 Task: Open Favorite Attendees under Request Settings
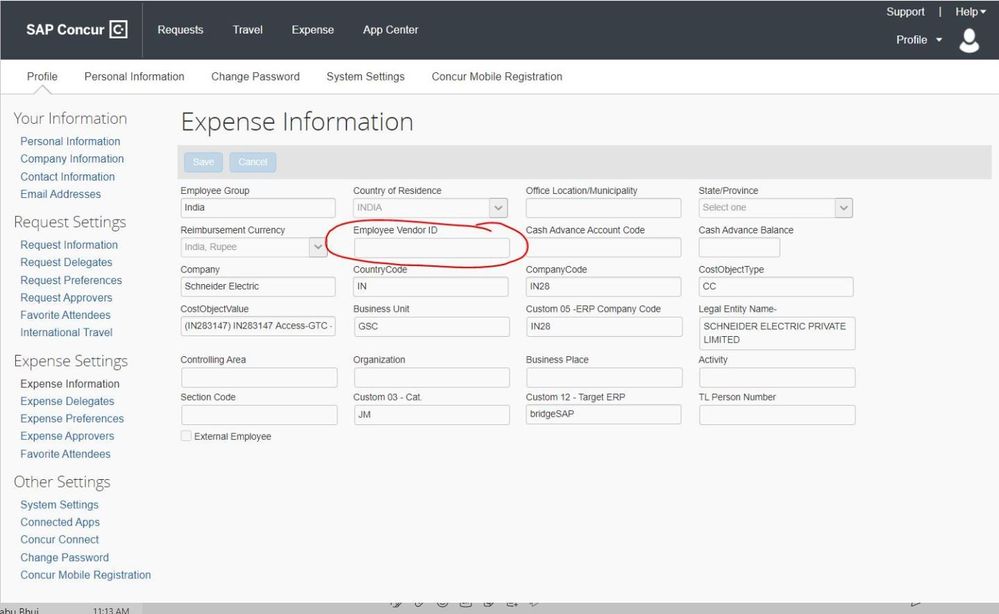(x=65, y=315)
